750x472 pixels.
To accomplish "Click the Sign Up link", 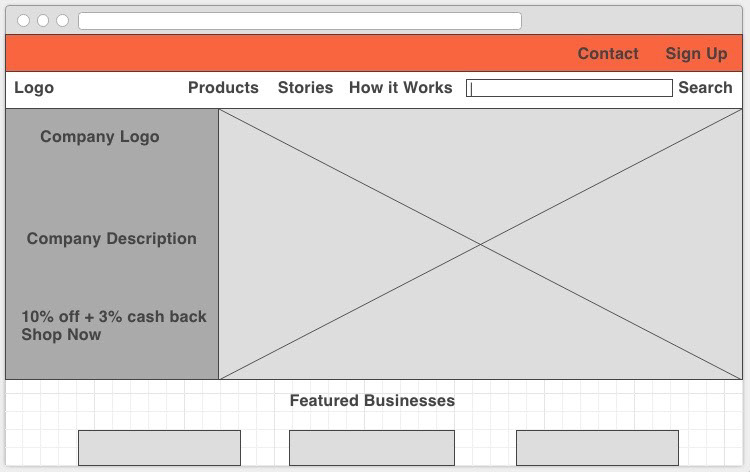I will pos(696,54).
